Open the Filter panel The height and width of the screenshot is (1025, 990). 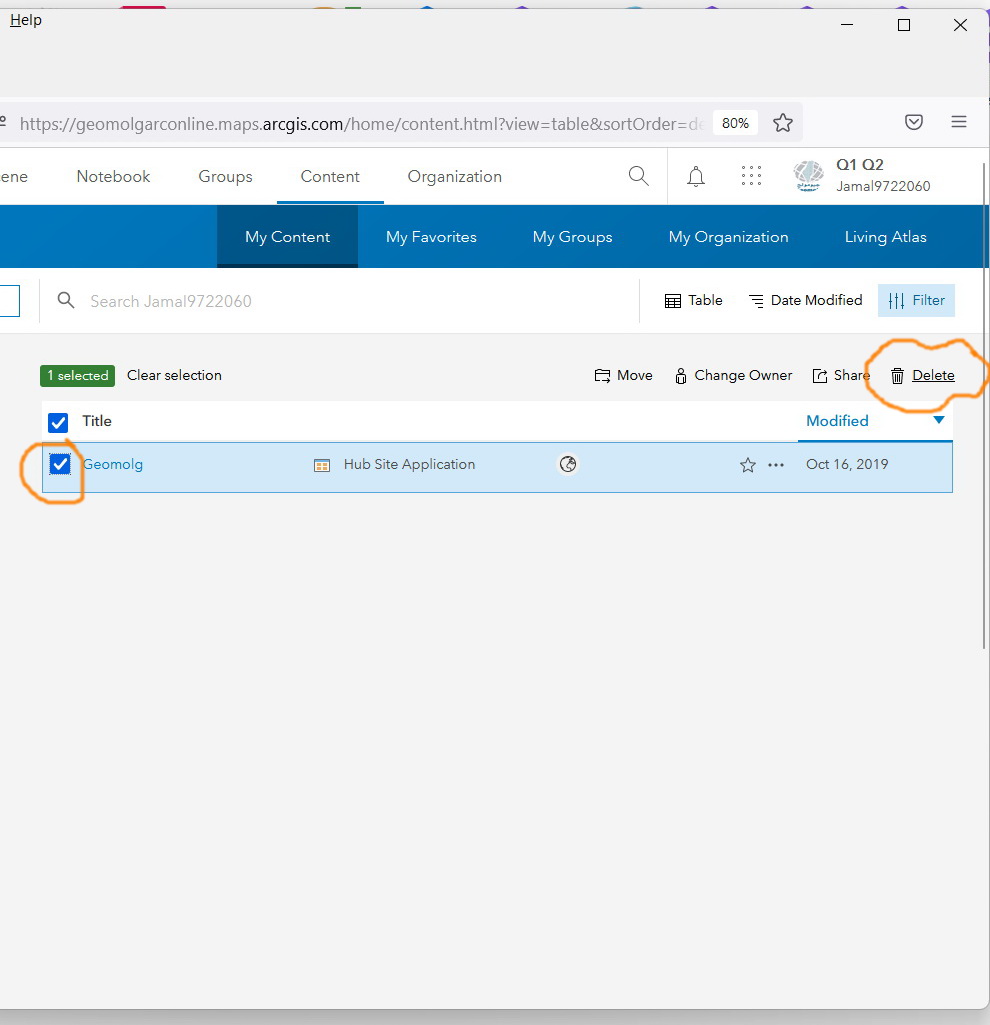coord(916,300)
